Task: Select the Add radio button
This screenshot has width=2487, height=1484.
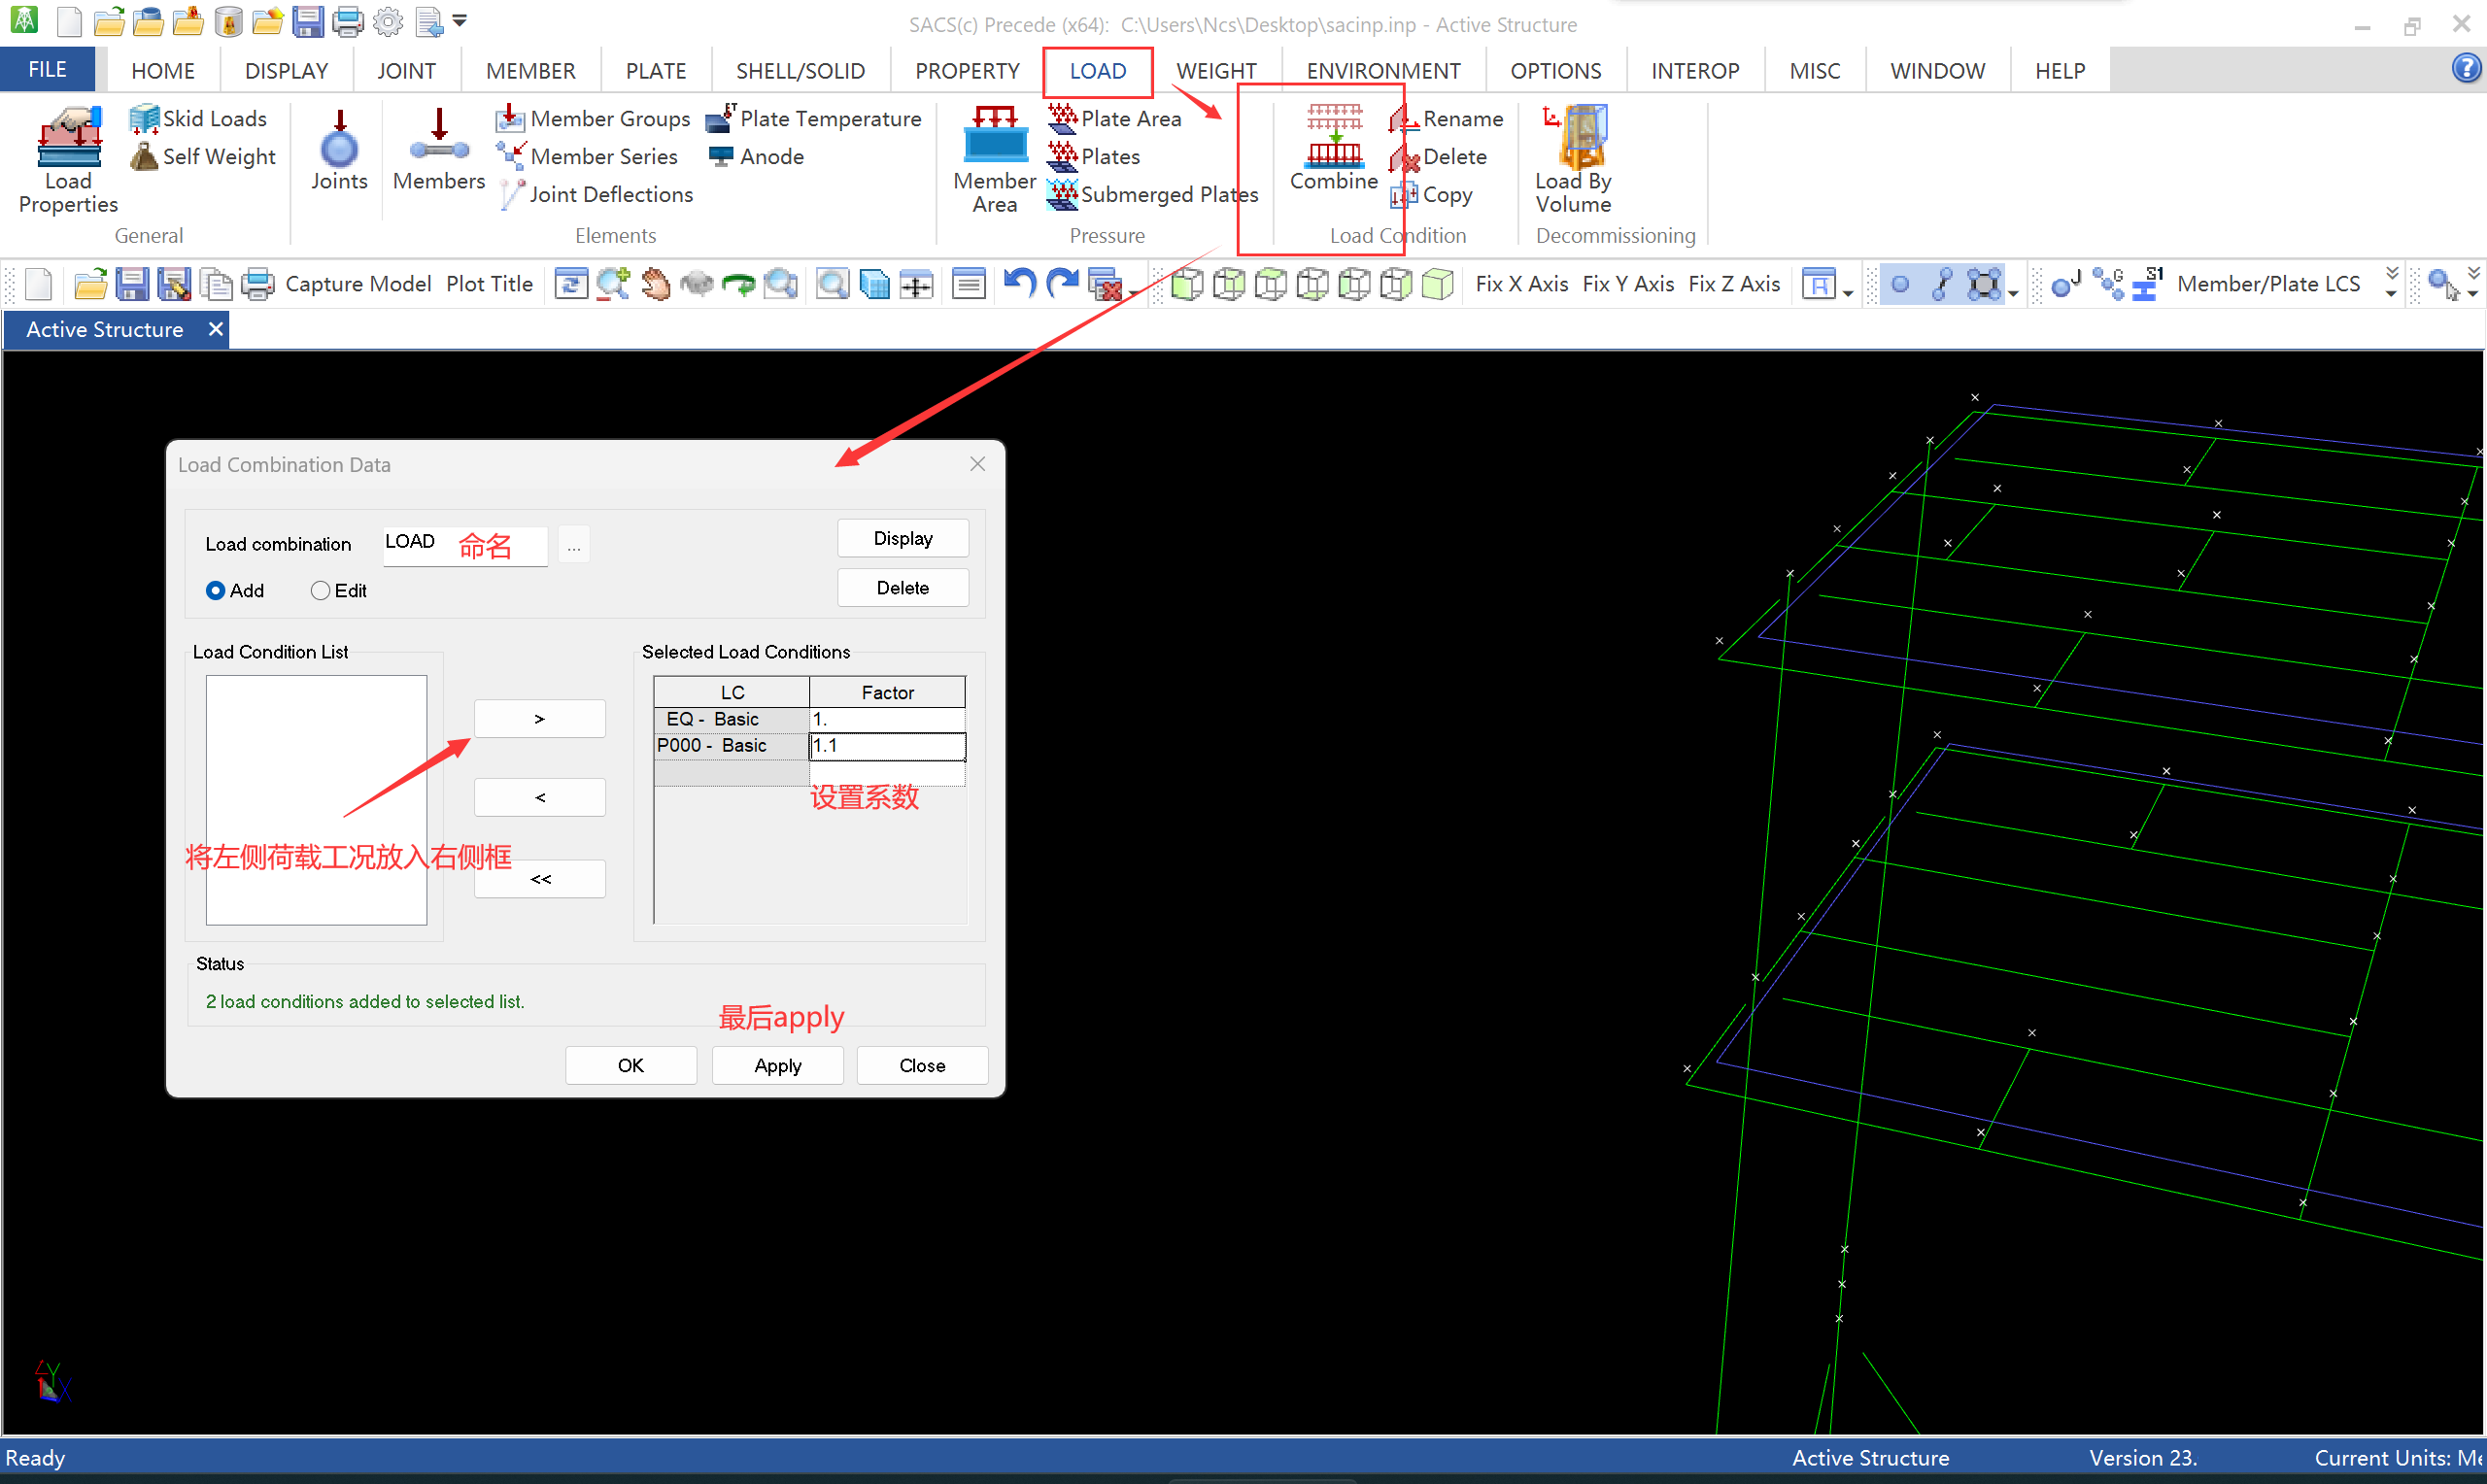Action: click(215, 591)
